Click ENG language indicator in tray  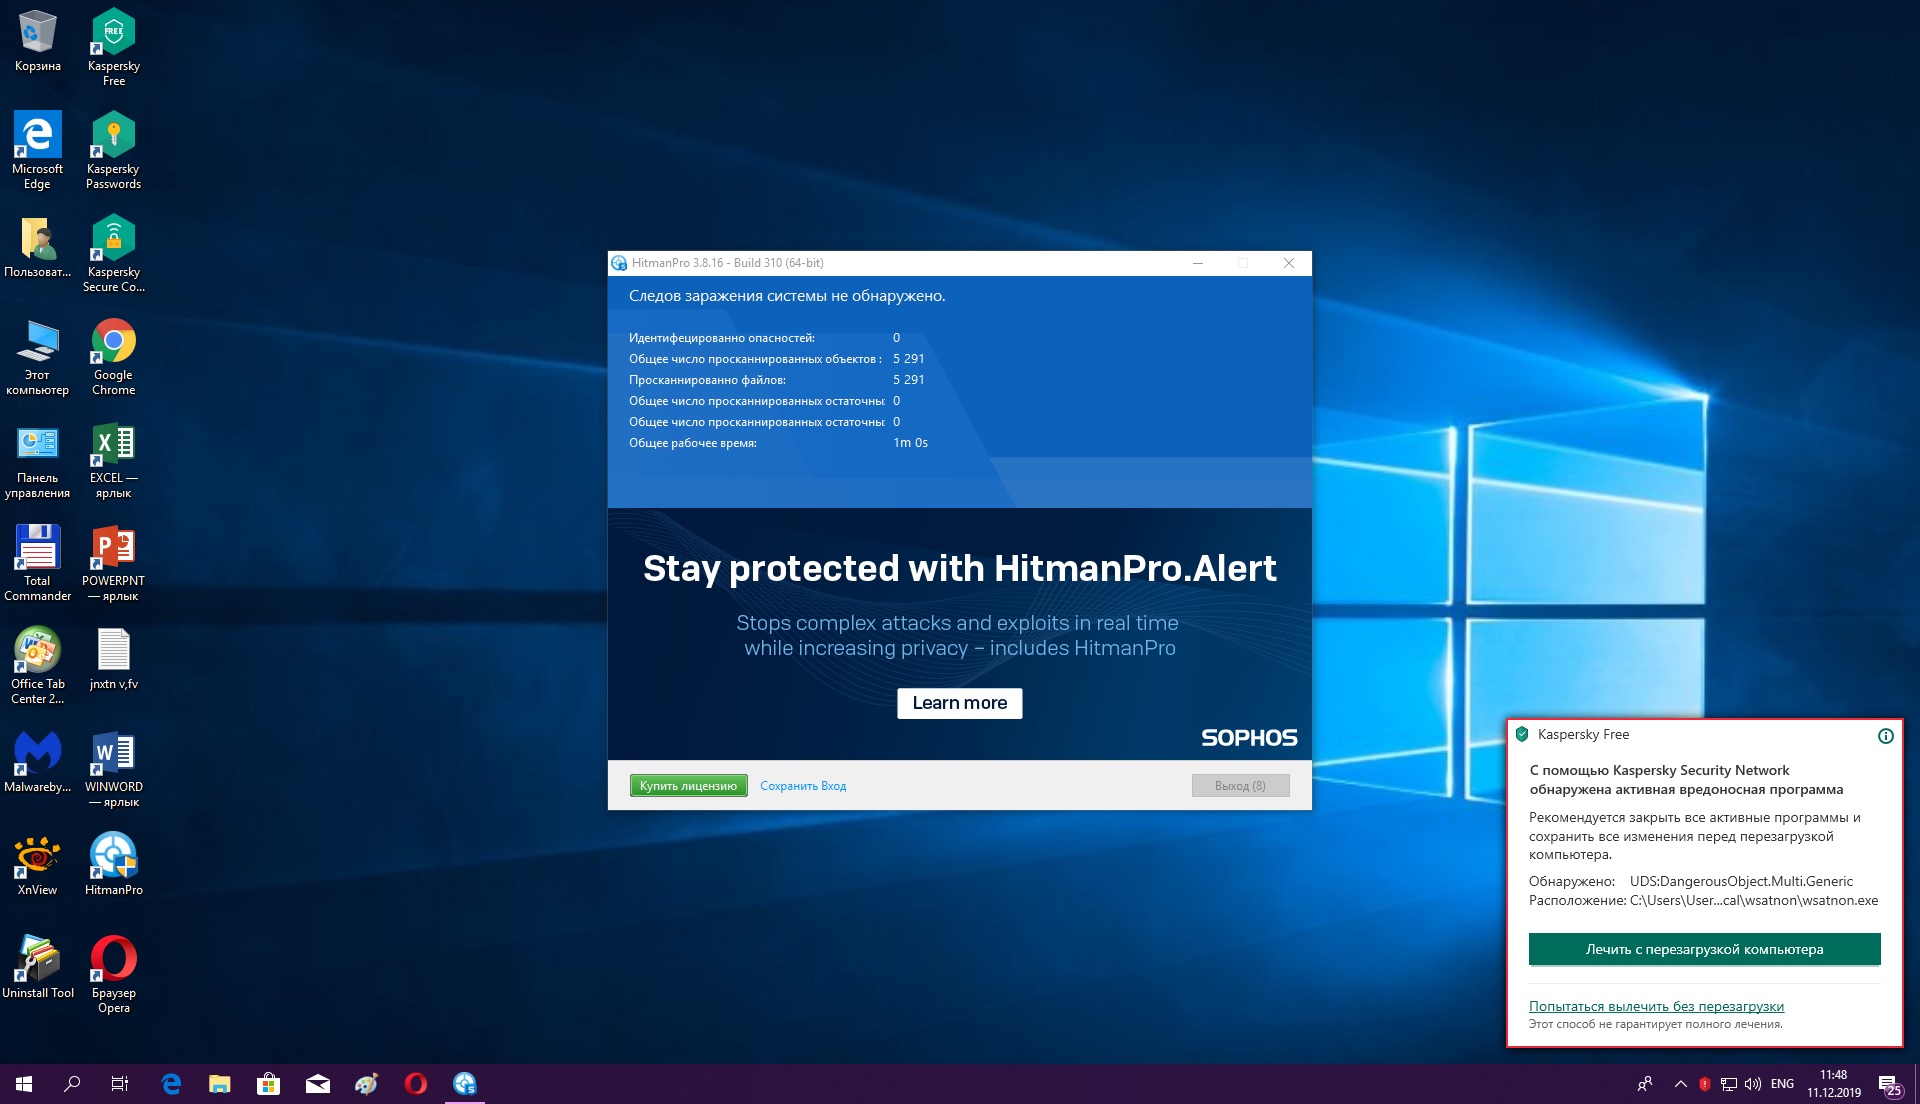coord(1782,1084)
